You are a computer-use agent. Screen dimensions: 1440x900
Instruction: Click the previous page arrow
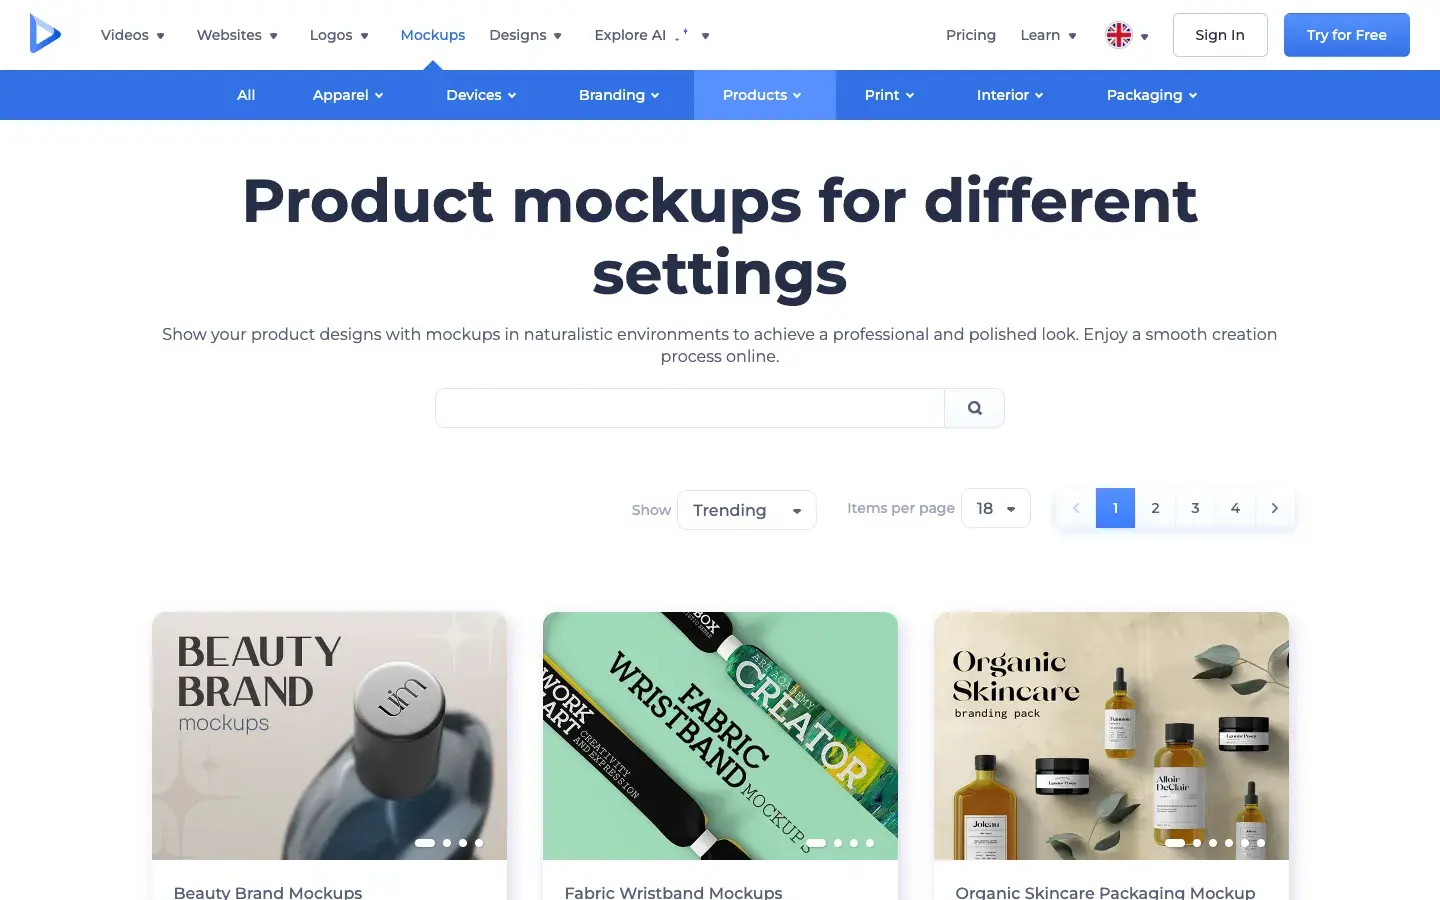(1076, 508)
